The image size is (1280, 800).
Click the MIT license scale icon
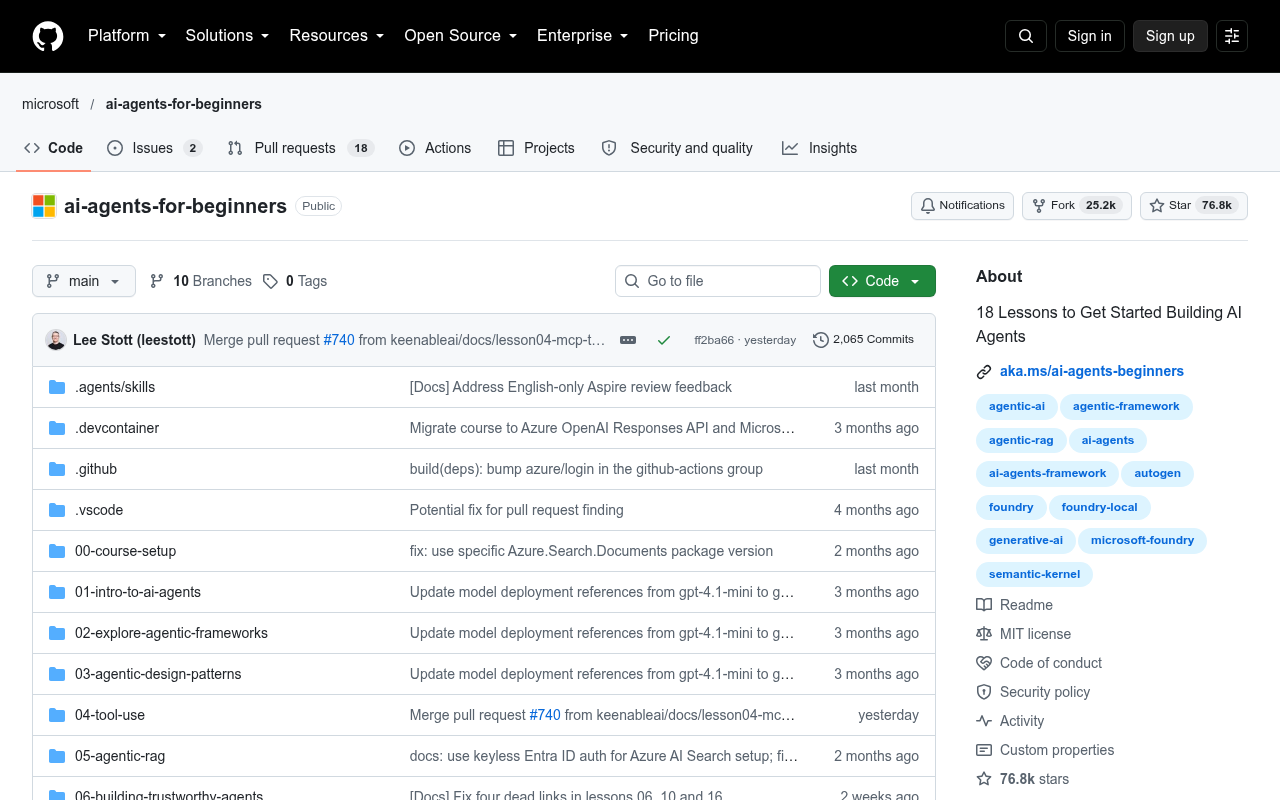pos(984,634)
